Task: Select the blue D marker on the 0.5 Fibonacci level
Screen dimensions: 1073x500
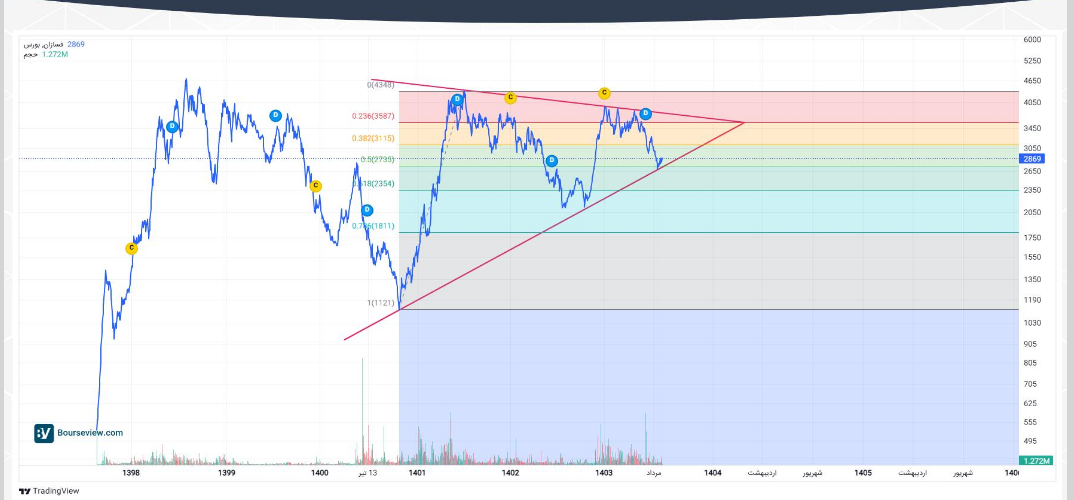Action: (x=551, y=160)
